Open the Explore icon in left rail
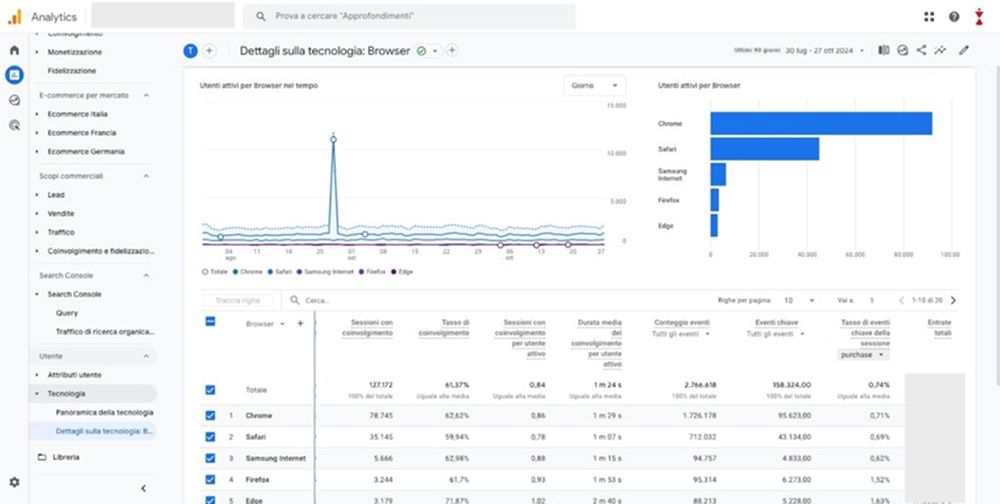This screenshot has width=1000, height=504. pyautogui.click(x=14, y=100)
